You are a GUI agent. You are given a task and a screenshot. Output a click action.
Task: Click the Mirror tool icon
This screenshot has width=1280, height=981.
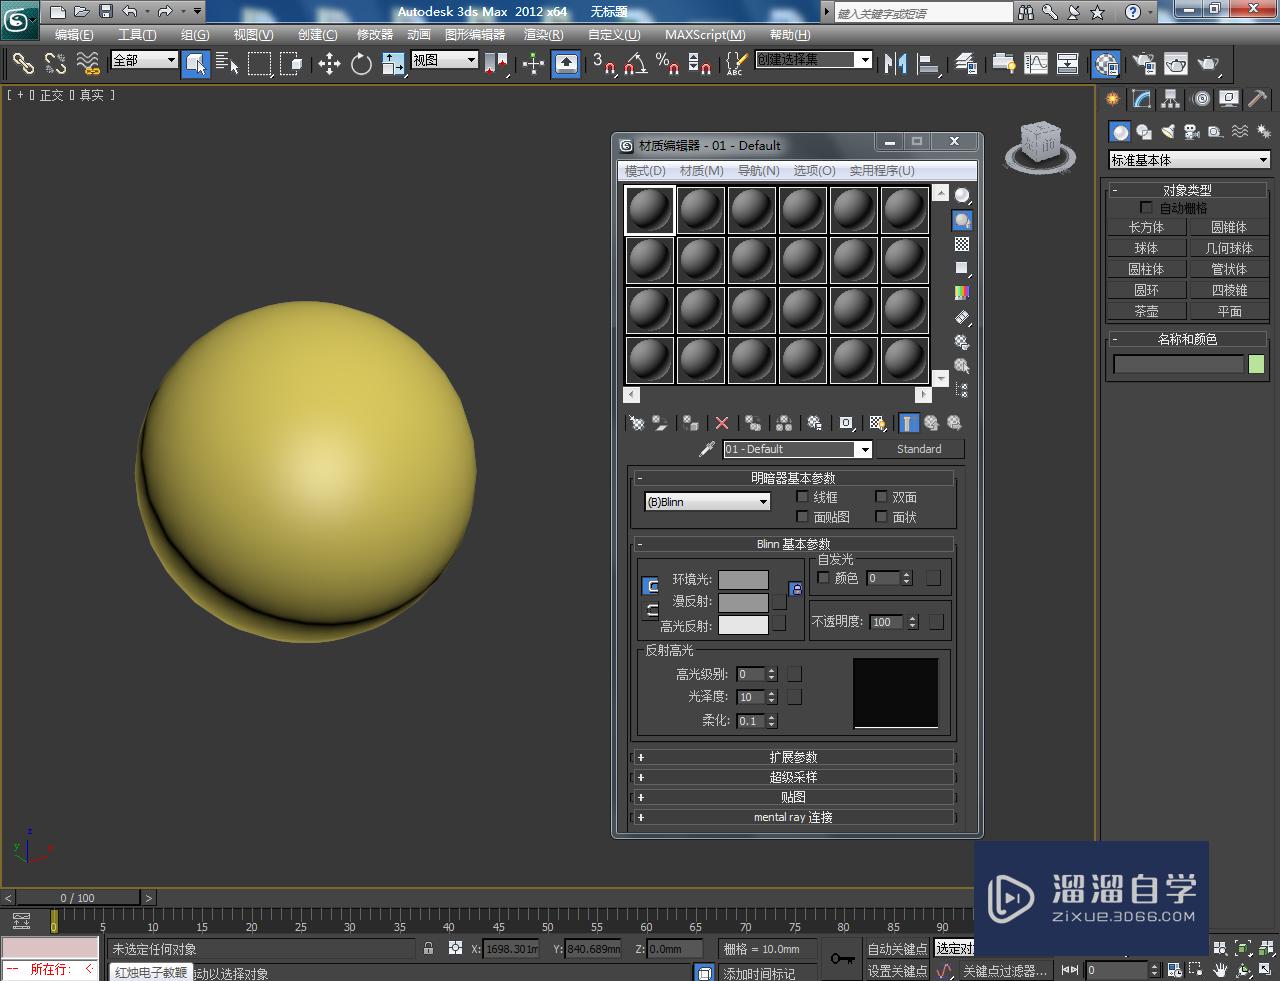[x=895, y=64]
